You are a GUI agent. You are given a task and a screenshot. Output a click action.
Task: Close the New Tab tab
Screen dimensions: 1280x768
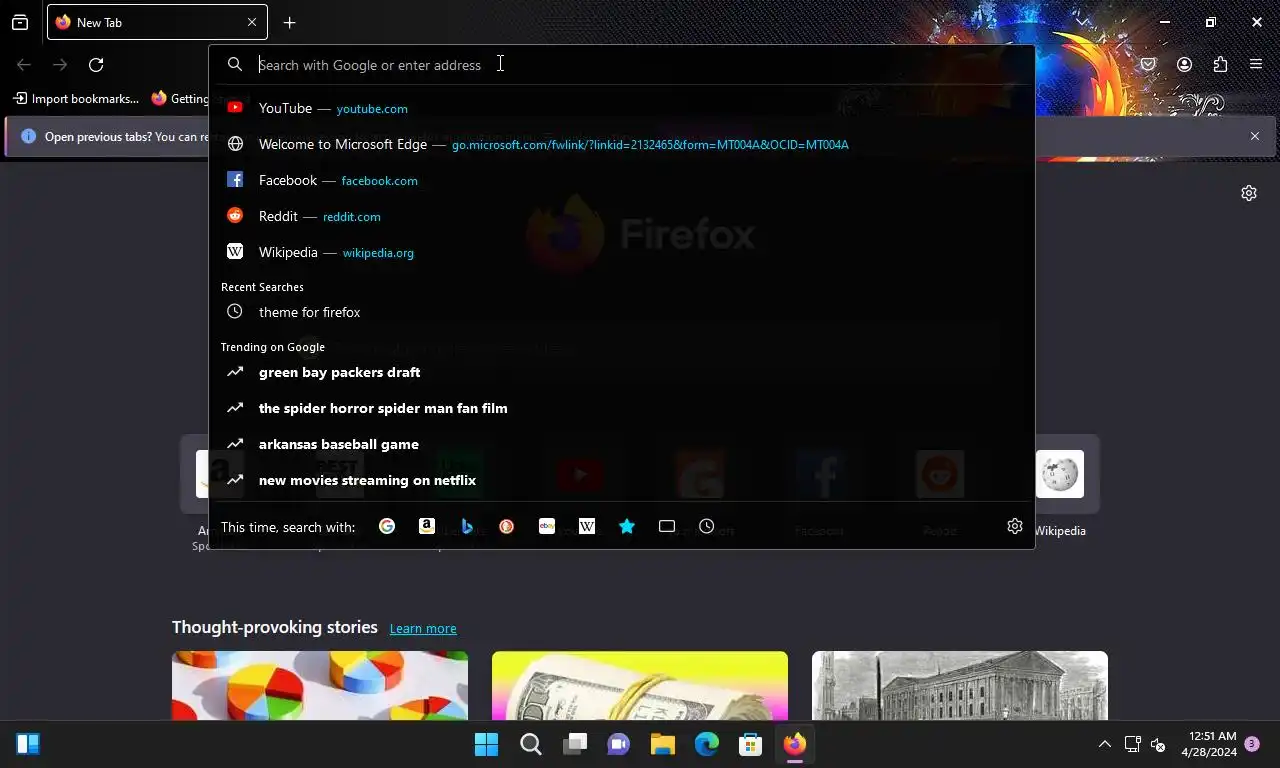tap(252, 22)
